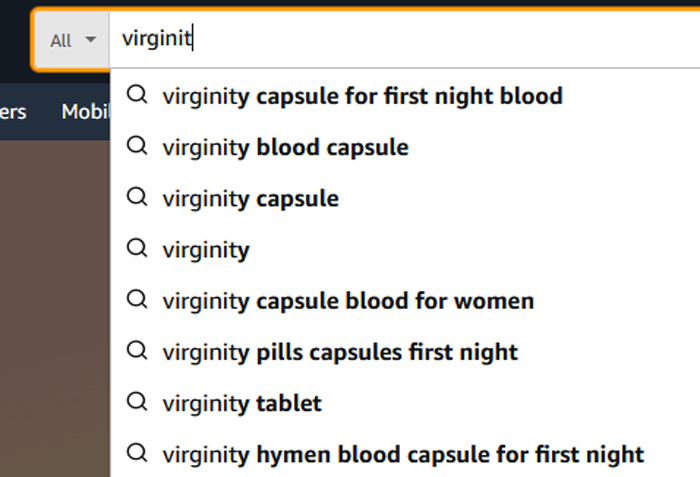The height and width of the screenshot is (477, 700).
Task: Click search icon beside 'virginity capsule' suggestion
Action: point(137,197)
